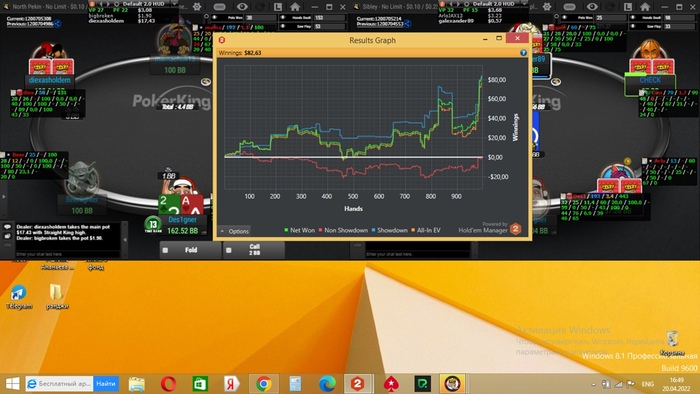Screen dimensions: 700x394
Task: Click the CHECK label on Sibley table
Action: [x=650, y=80]
